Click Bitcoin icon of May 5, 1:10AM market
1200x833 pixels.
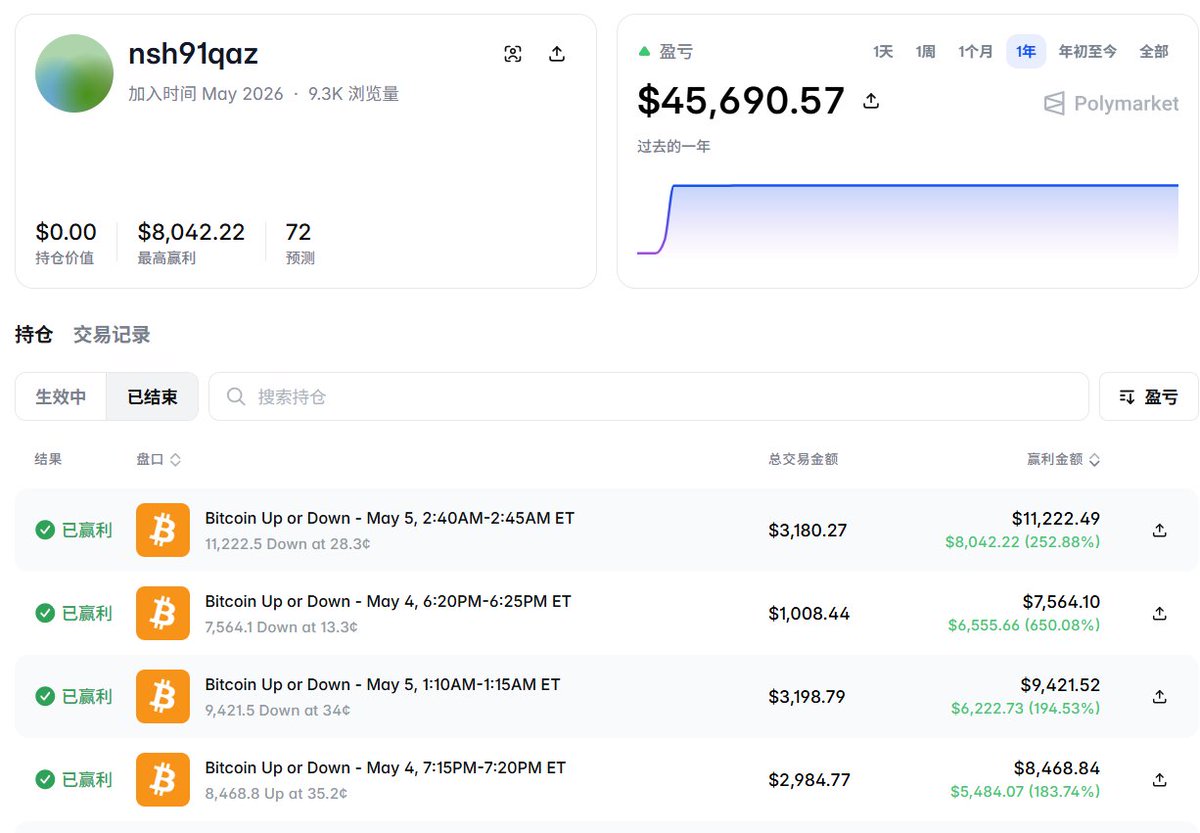point(163,696)
